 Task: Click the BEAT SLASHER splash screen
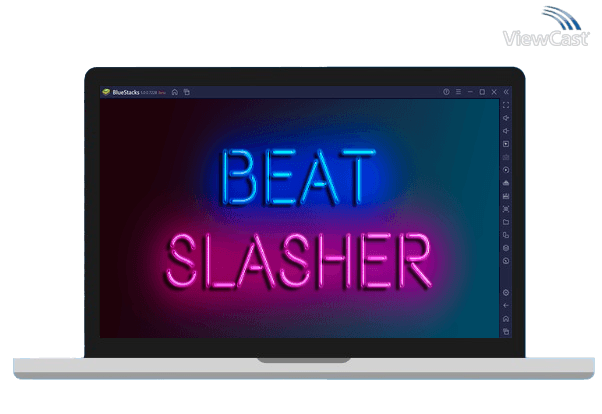299,218
